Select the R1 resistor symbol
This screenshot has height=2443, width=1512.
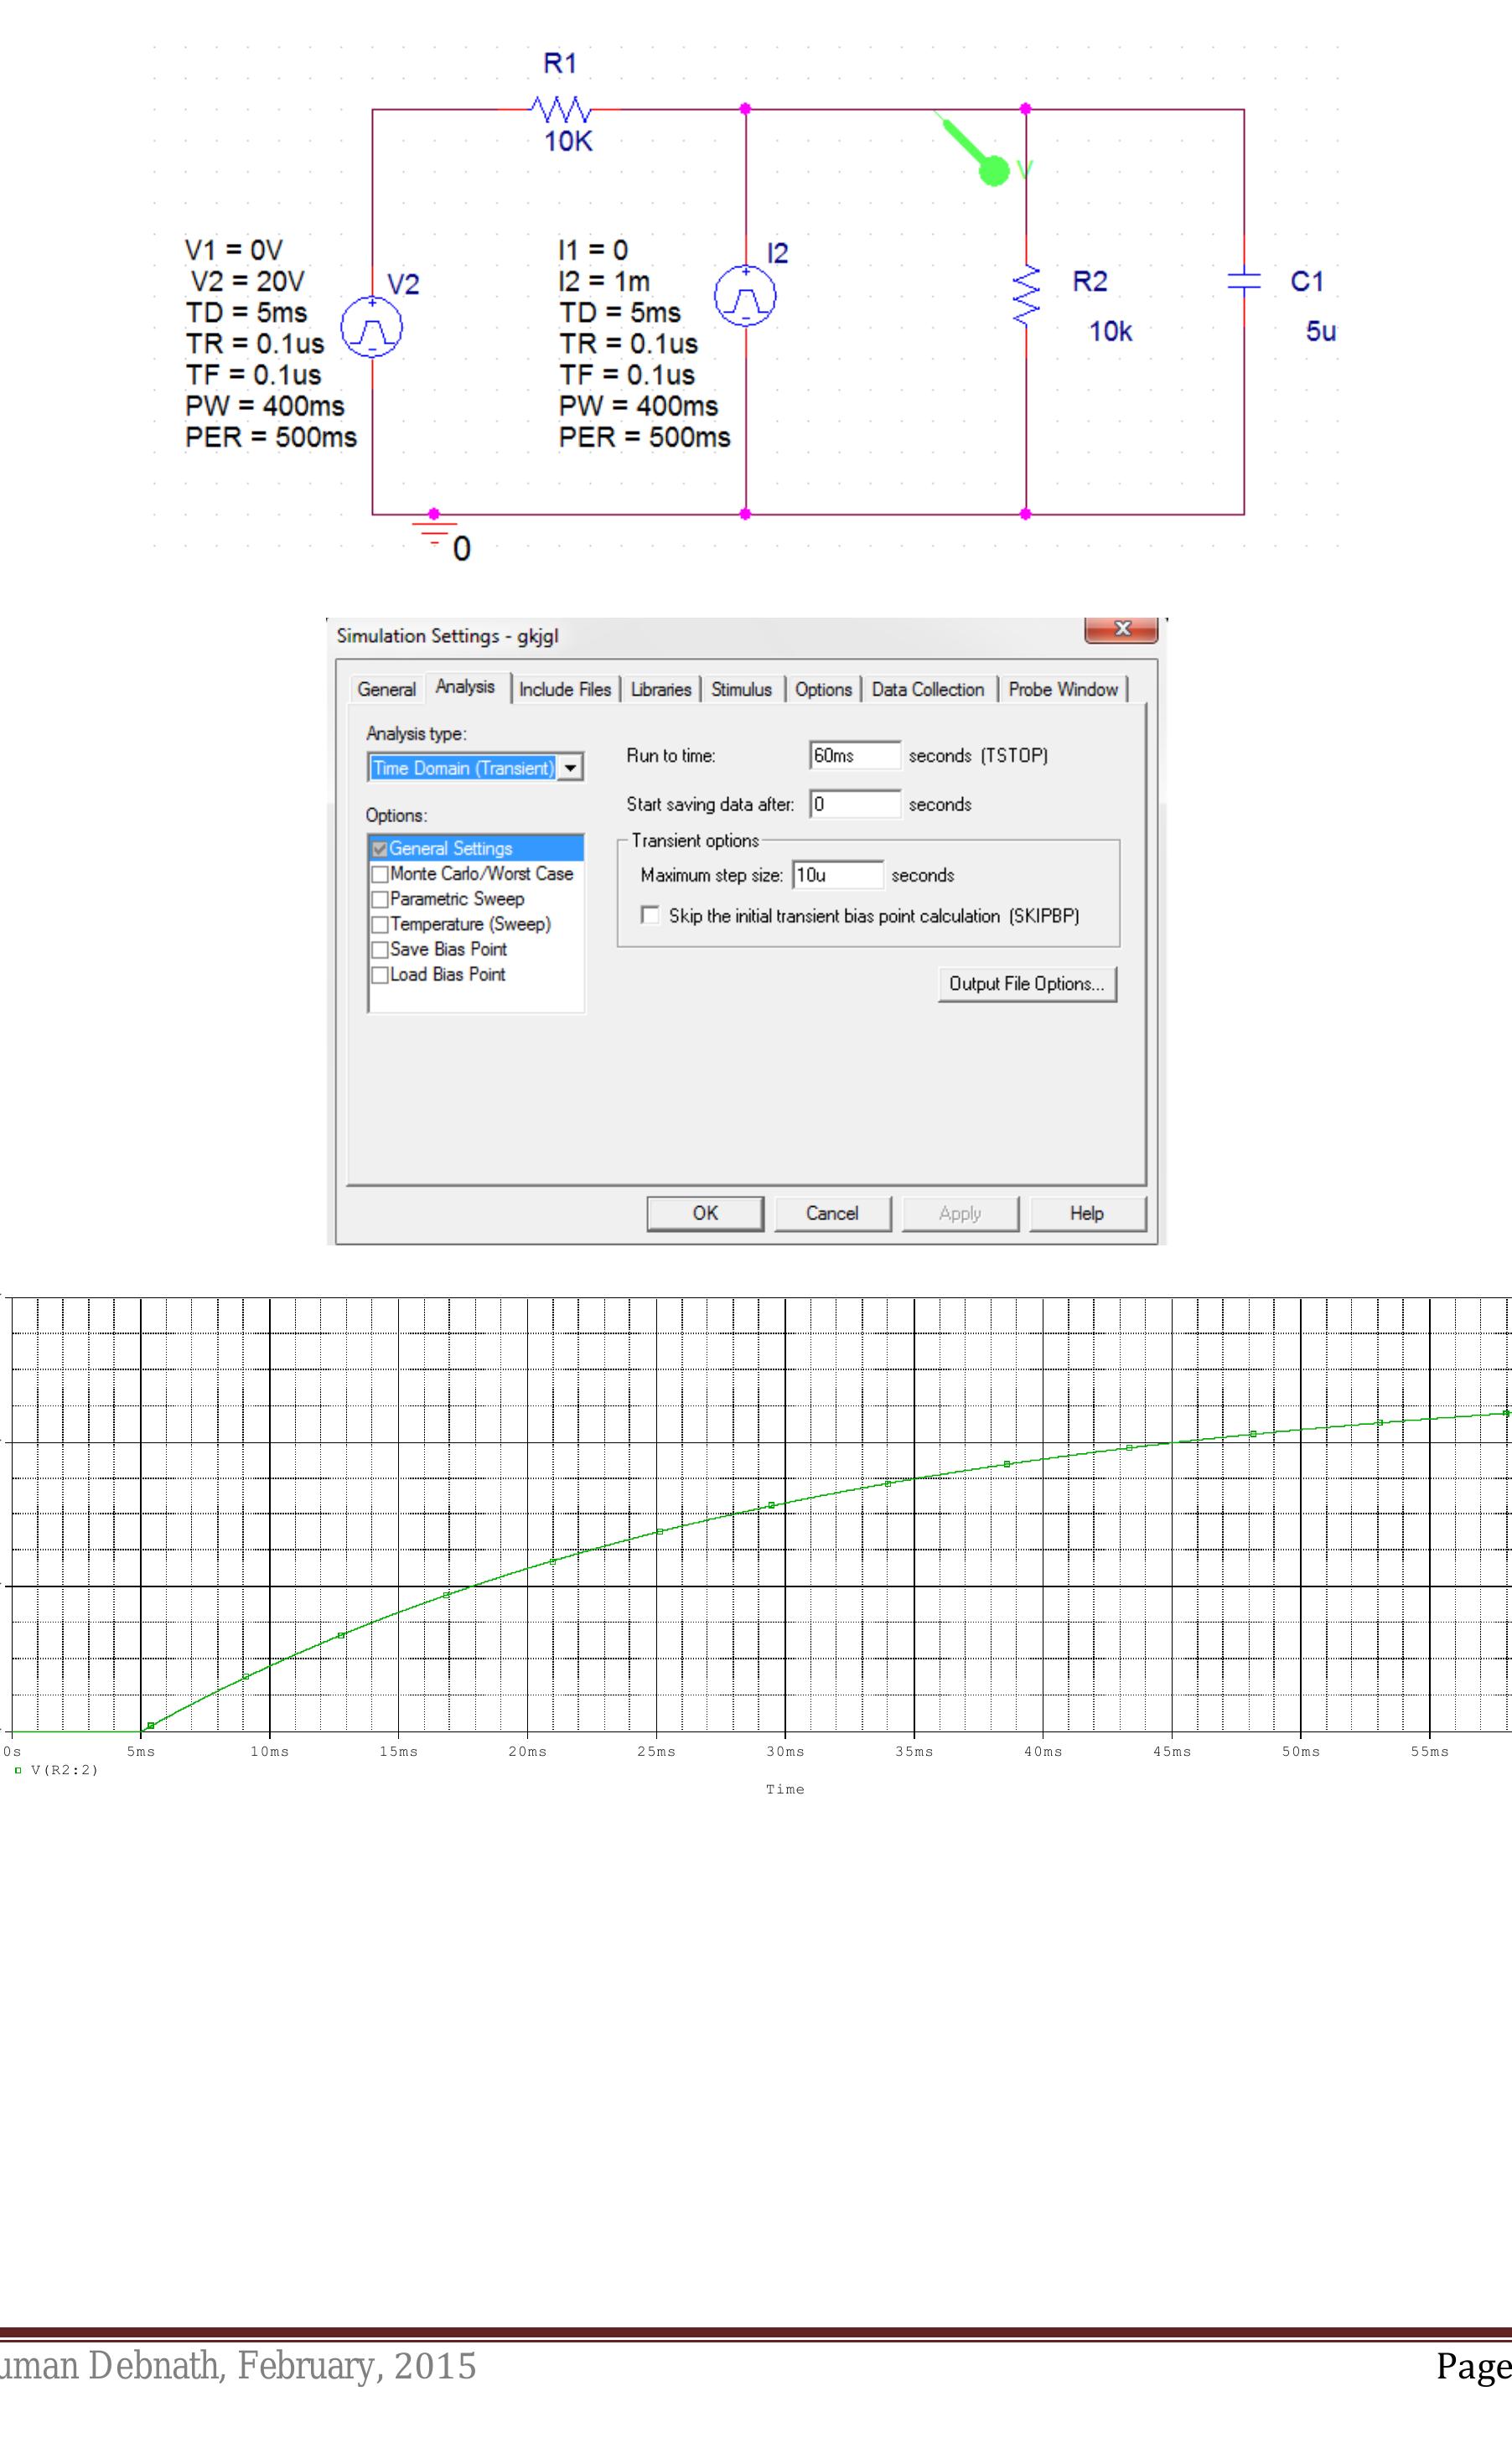point(560,108)
